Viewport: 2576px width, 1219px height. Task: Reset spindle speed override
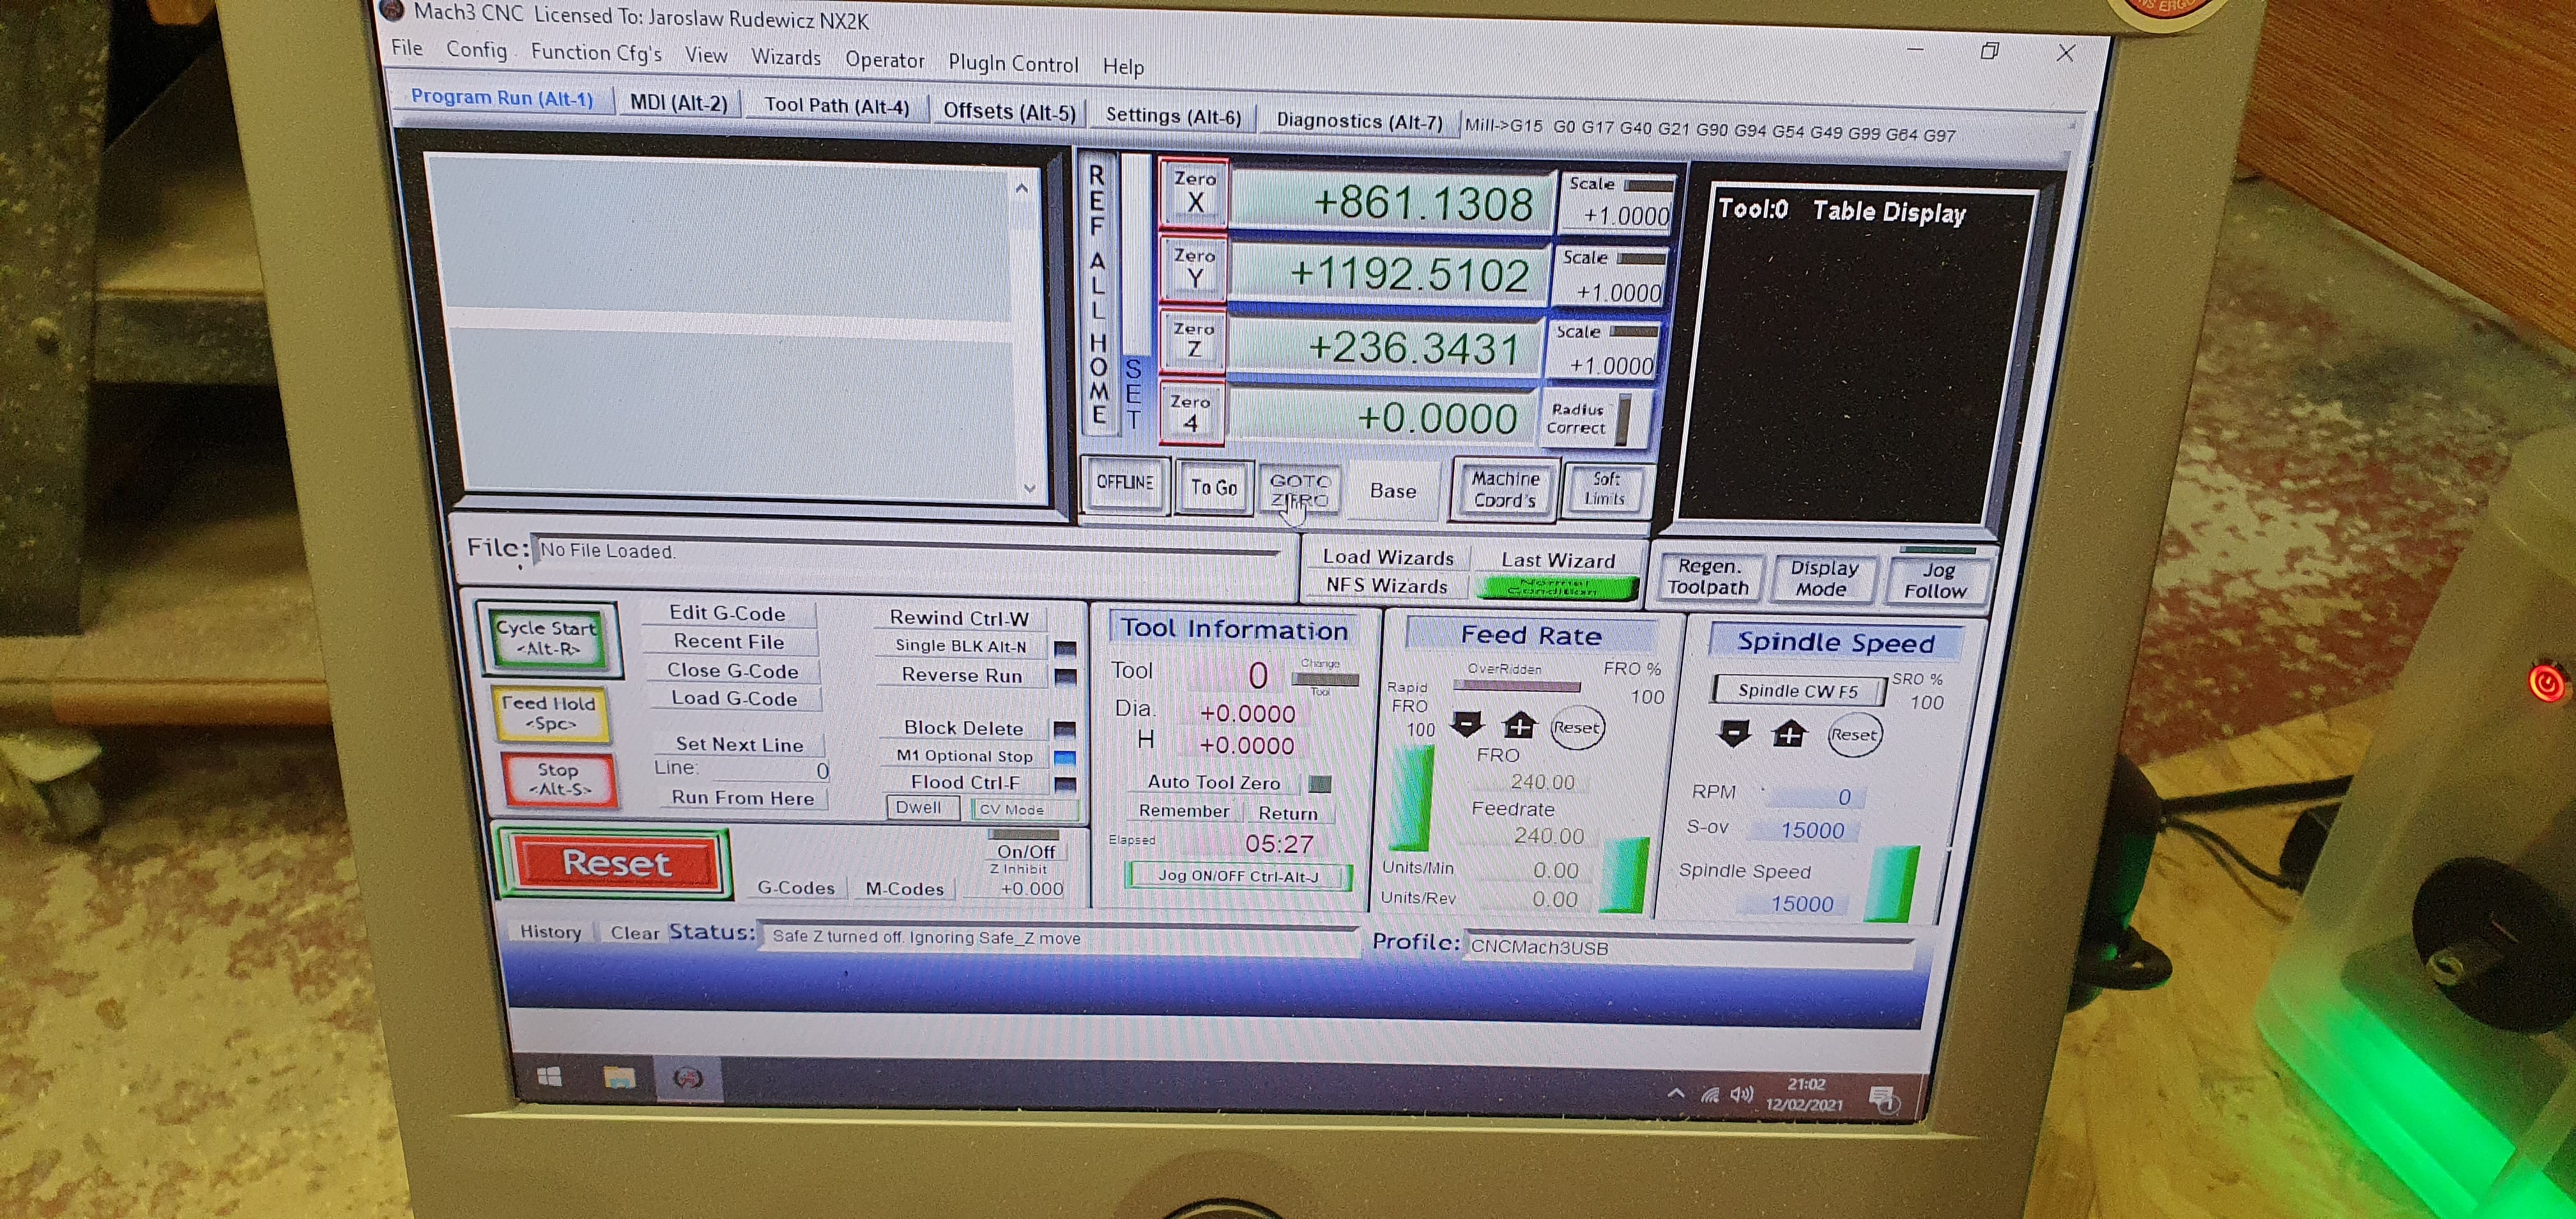click(x=1854, y=735)
